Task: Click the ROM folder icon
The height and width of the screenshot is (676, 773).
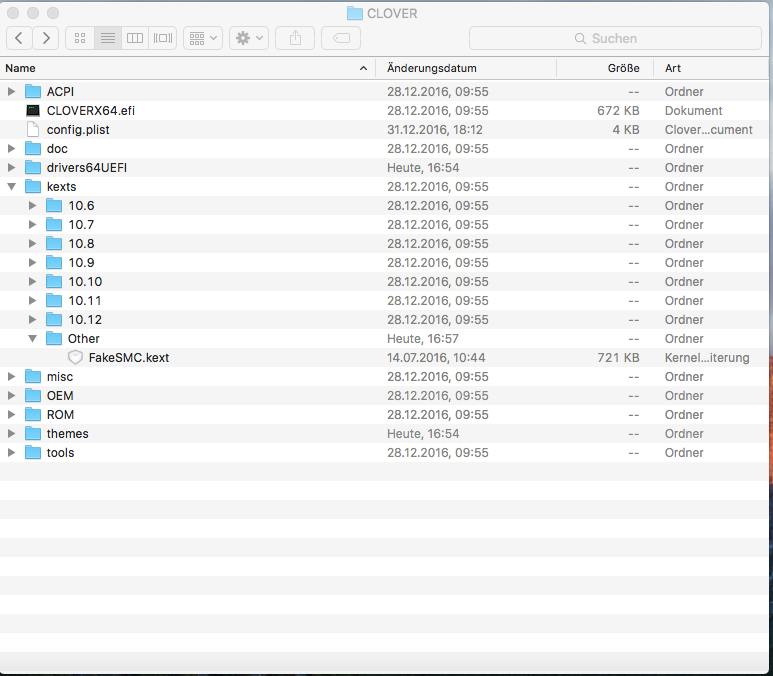Action: [33, 414]
